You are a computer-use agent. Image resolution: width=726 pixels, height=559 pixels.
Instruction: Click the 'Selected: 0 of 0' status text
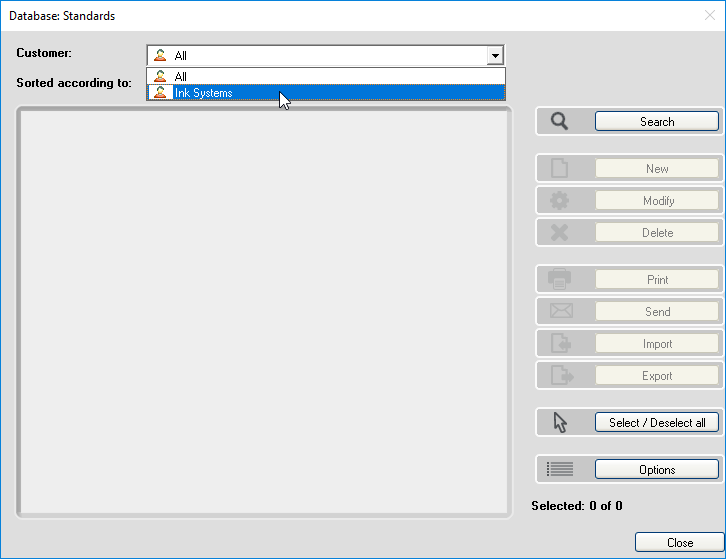(x=576, y=506)
